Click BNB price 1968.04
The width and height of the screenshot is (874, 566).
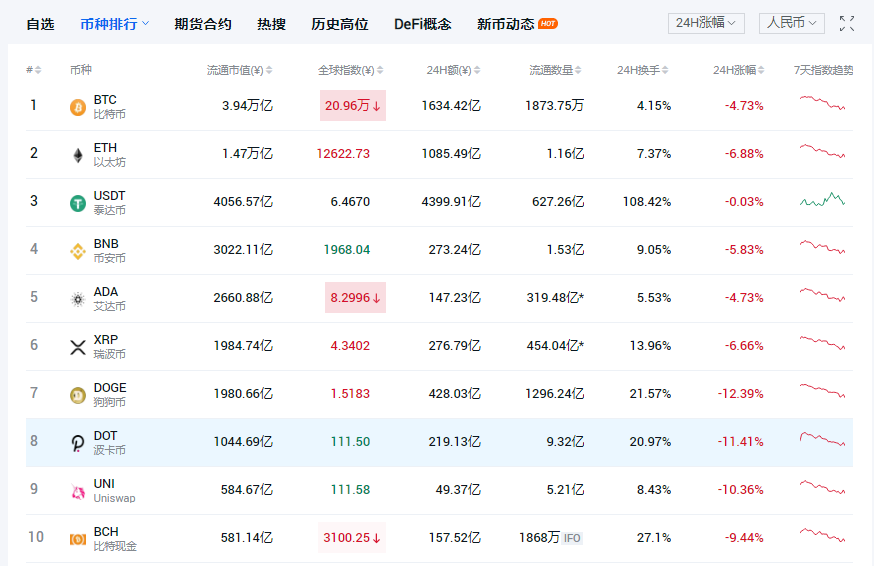(347, 250)
